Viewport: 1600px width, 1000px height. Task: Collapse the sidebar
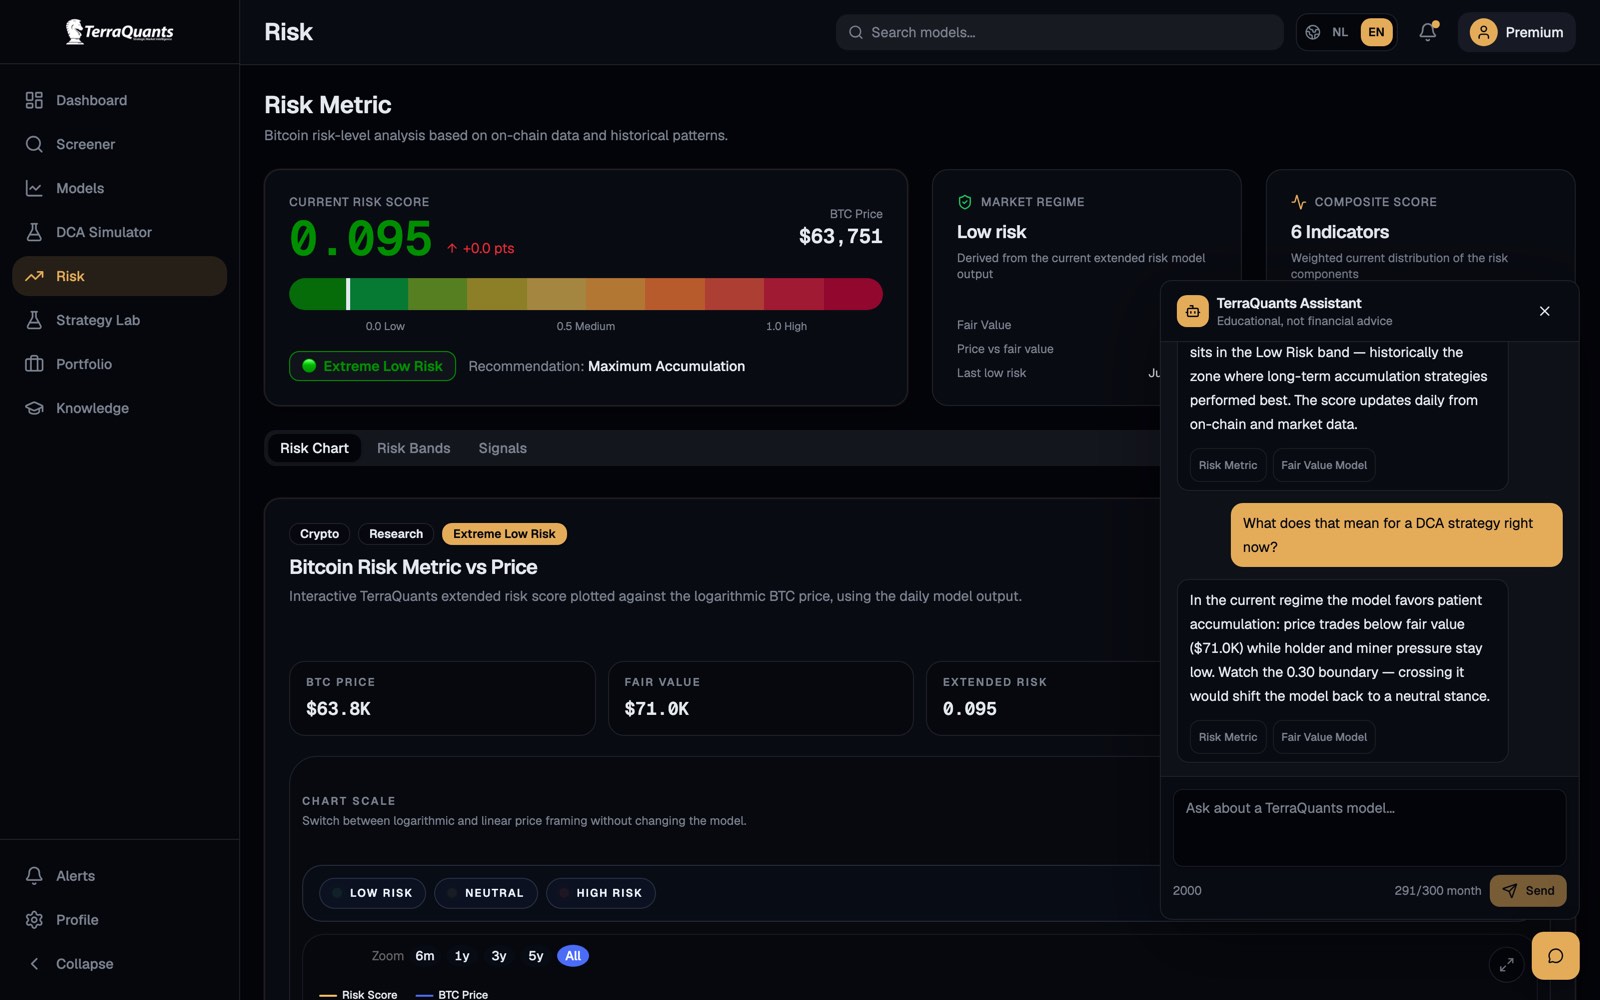pyautogui.click(x=119, y=964)
